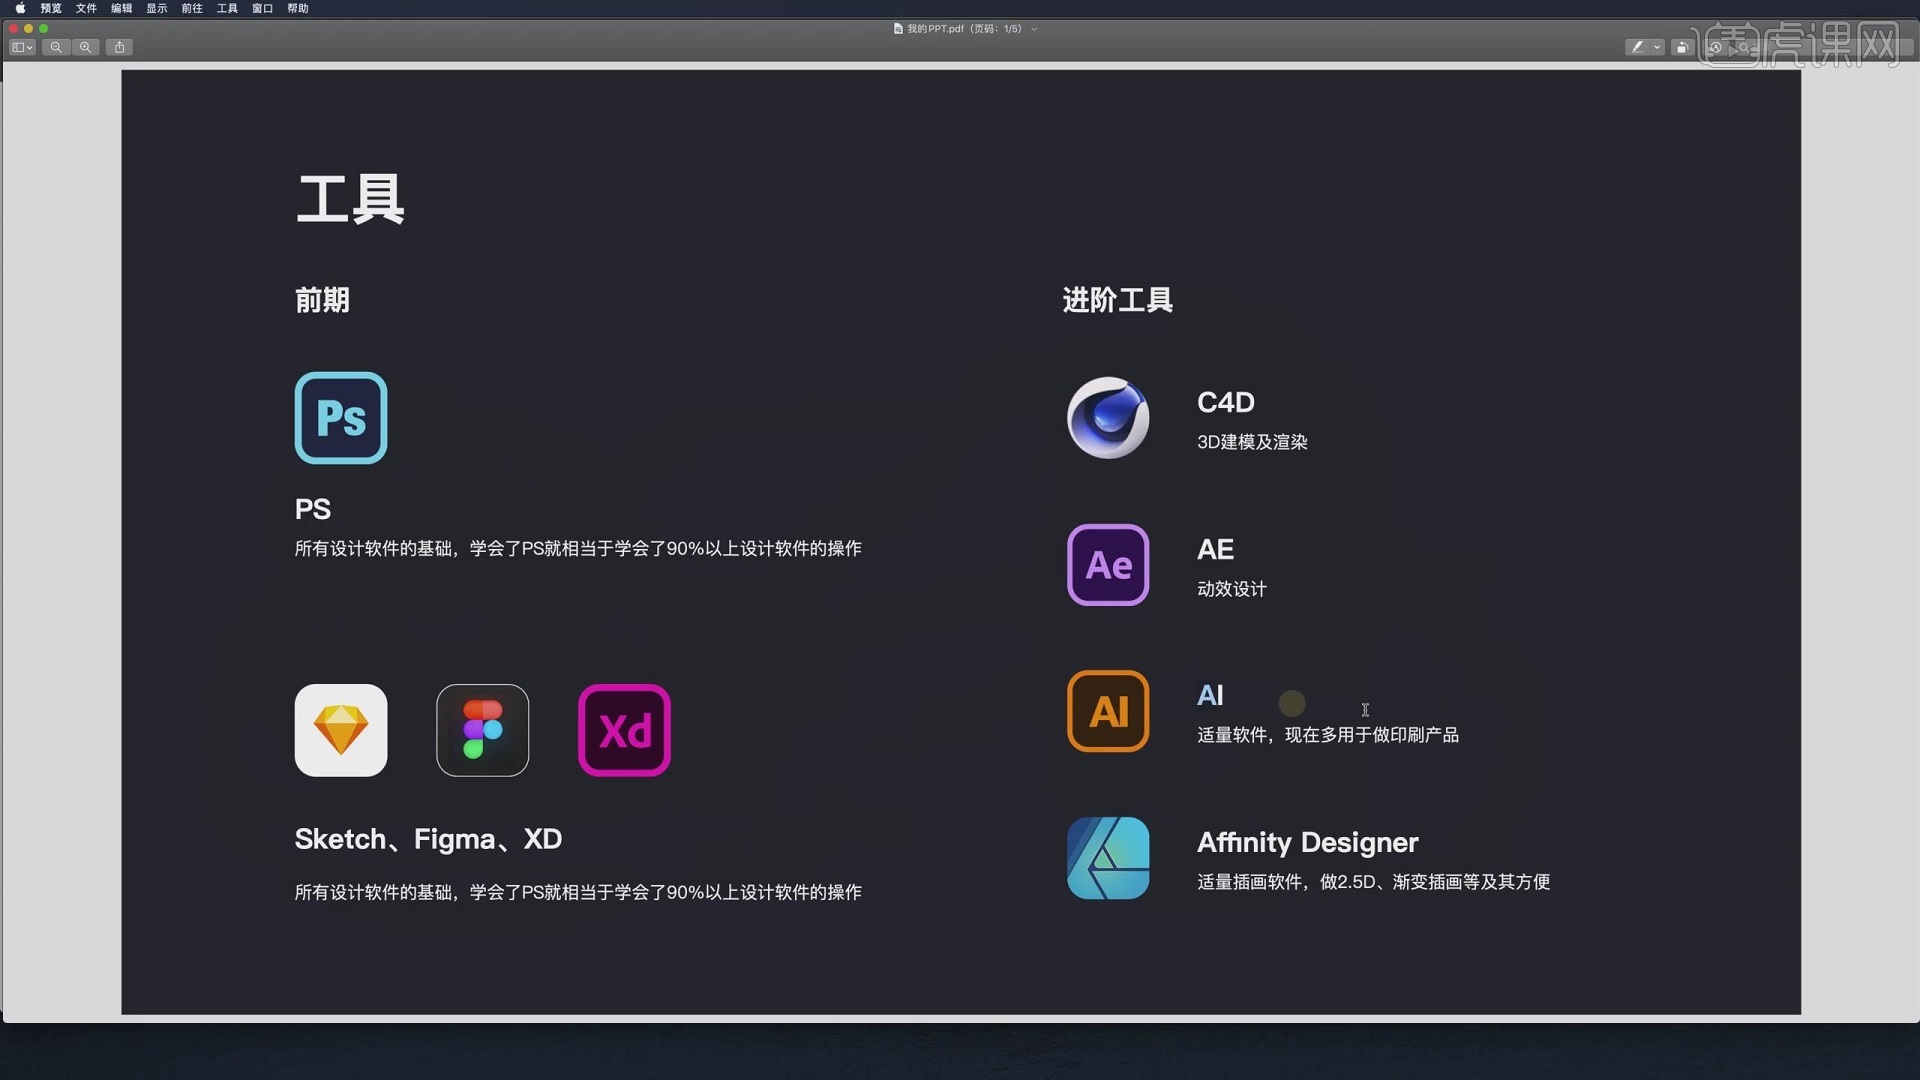Click the Sketch、Figma、XD label
Image resolution: width=1920 pixels, height=1080 pixels.
coord(428,839)
